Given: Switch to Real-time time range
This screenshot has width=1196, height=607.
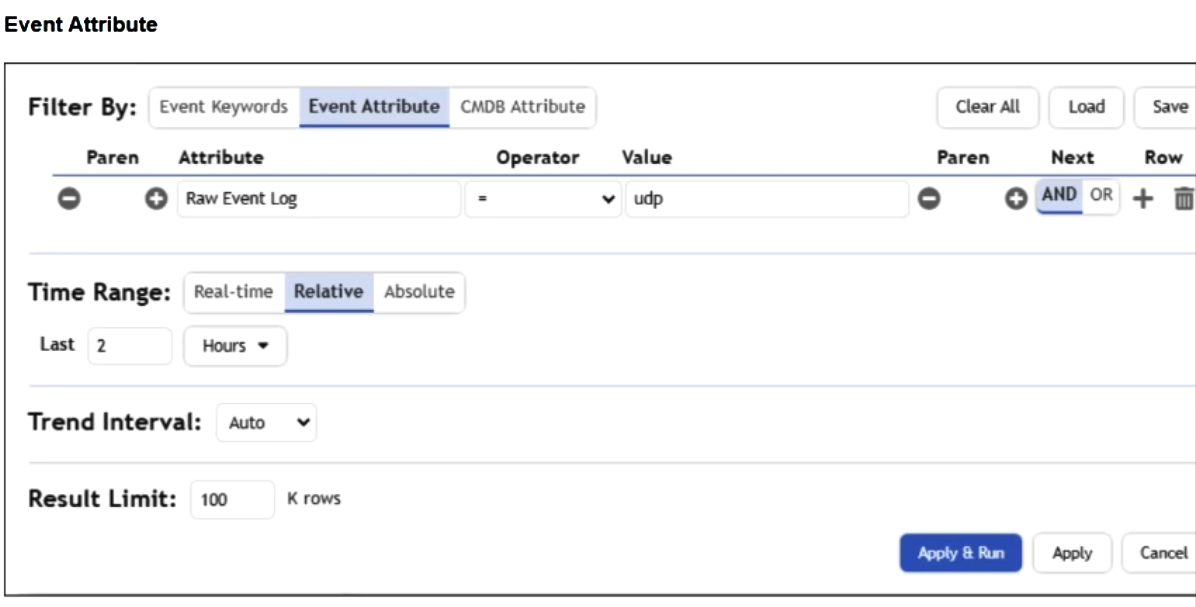Looking at the screenshot, I should click(x=233, y=292).
